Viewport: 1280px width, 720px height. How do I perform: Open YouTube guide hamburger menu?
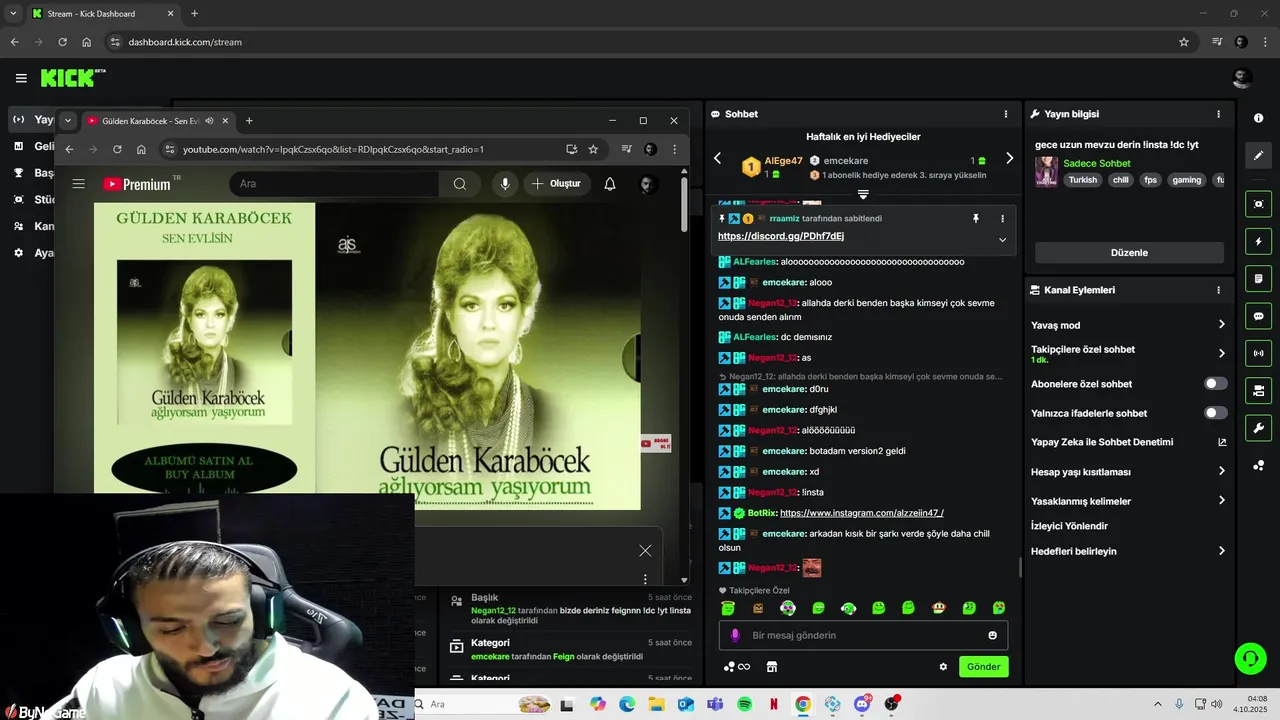click(78, 184)
